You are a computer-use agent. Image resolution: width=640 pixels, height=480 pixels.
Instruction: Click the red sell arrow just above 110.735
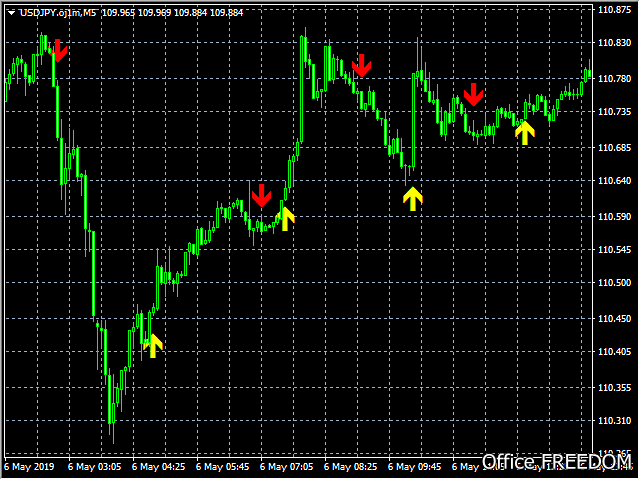tap(473, 95)
